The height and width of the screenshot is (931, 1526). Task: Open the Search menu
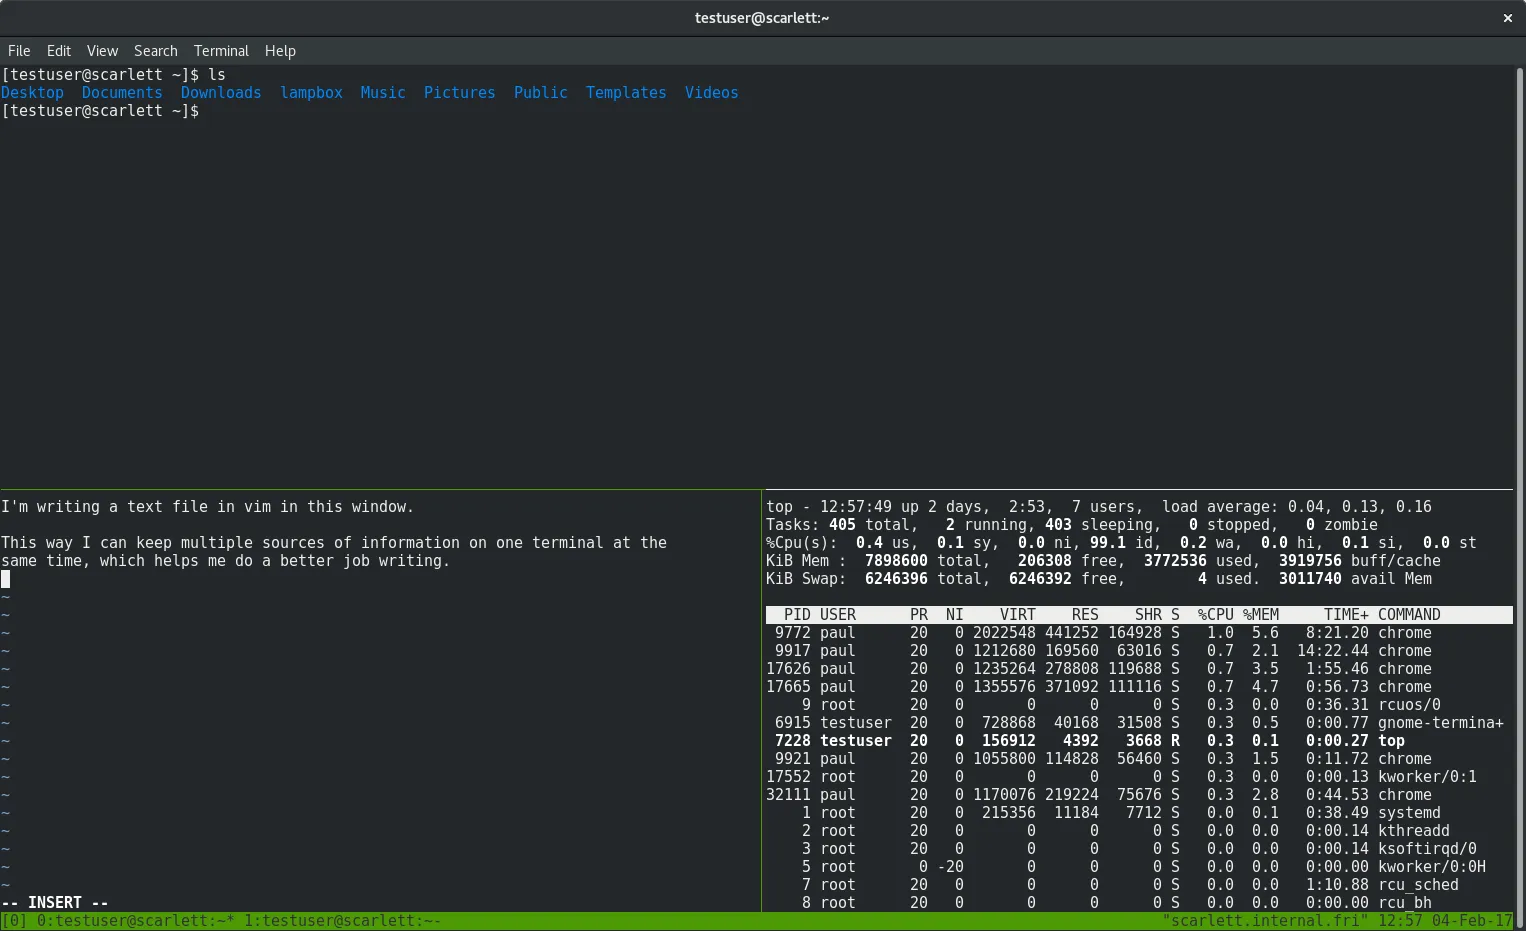155,51
